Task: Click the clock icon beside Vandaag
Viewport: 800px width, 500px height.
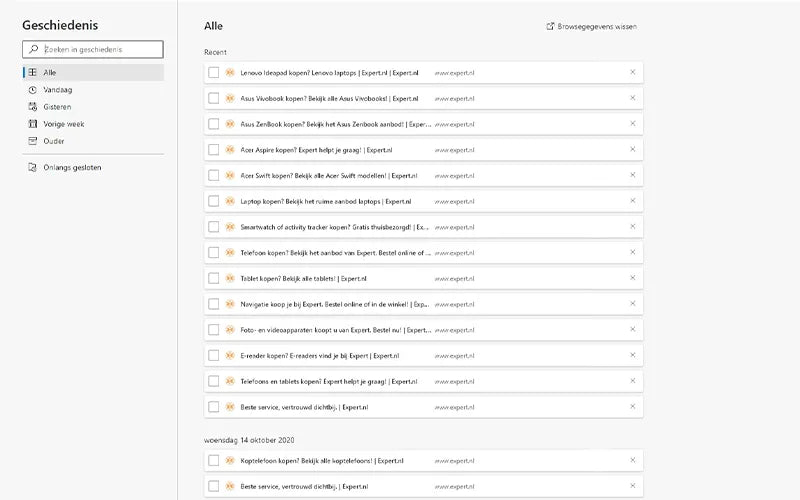Action: pyautogui.click(x=33, y=90)
